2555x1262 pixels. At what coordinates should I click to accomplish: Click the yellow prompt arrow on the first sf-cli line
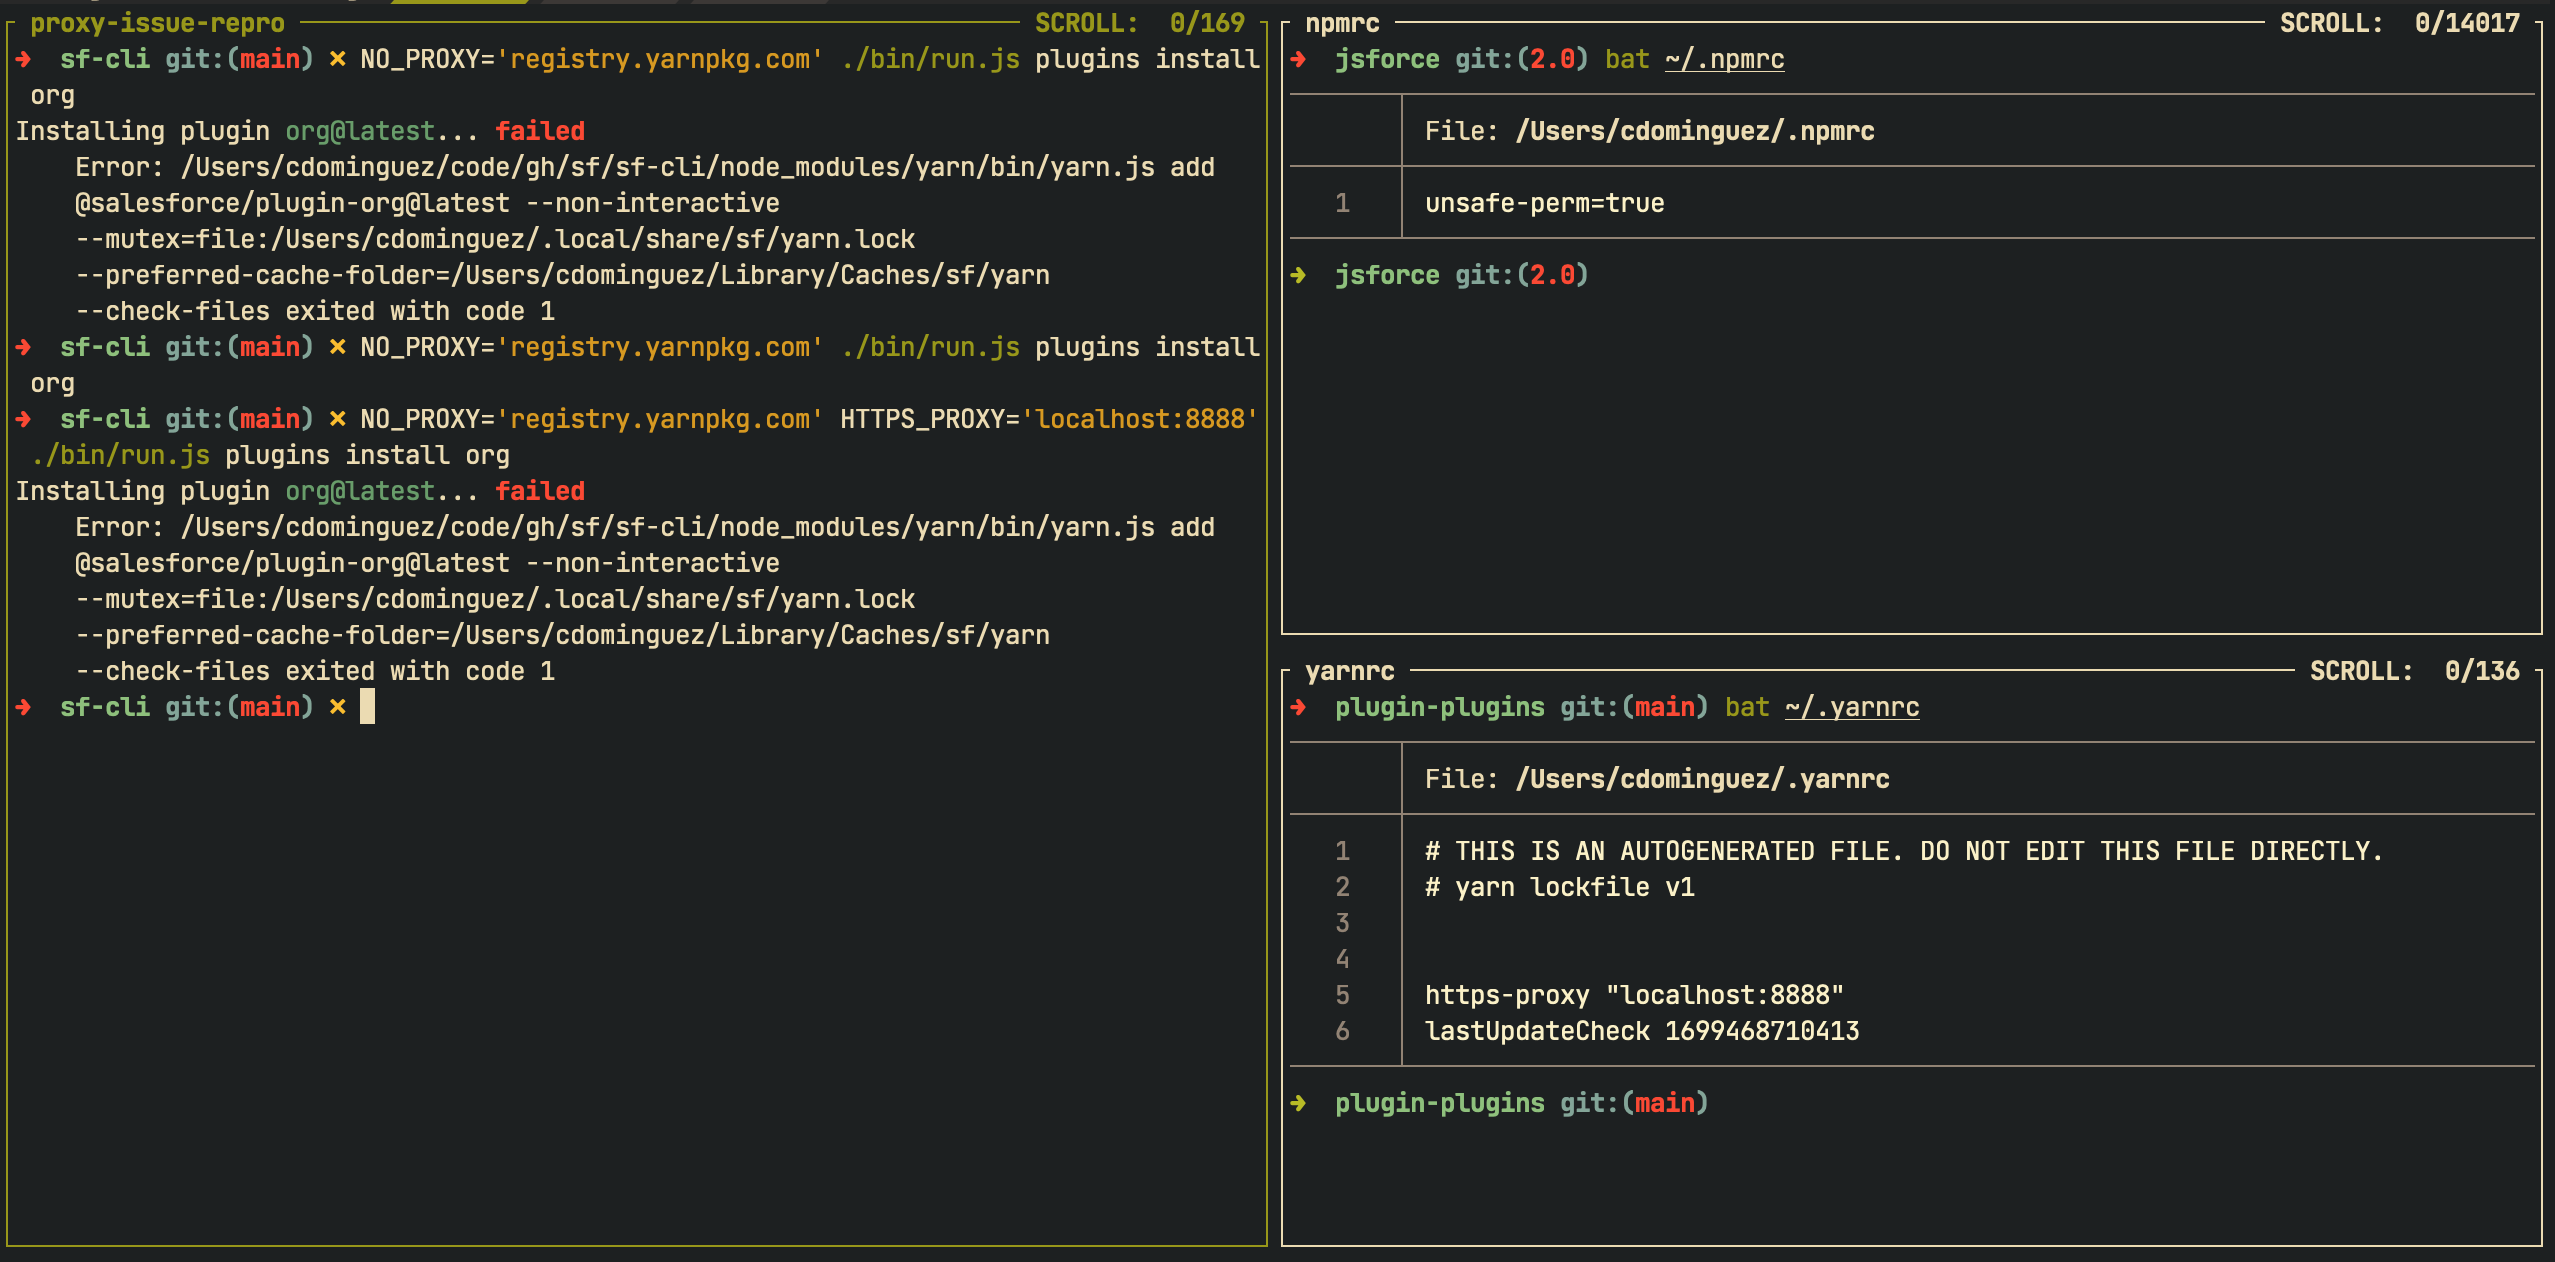(21, 58)
